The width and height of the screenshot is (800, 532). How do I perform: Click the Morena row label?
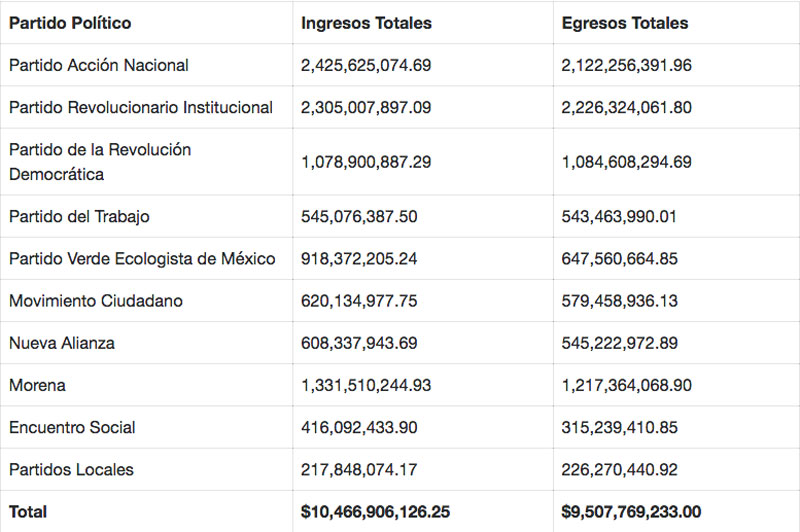[x=37, y=385]
